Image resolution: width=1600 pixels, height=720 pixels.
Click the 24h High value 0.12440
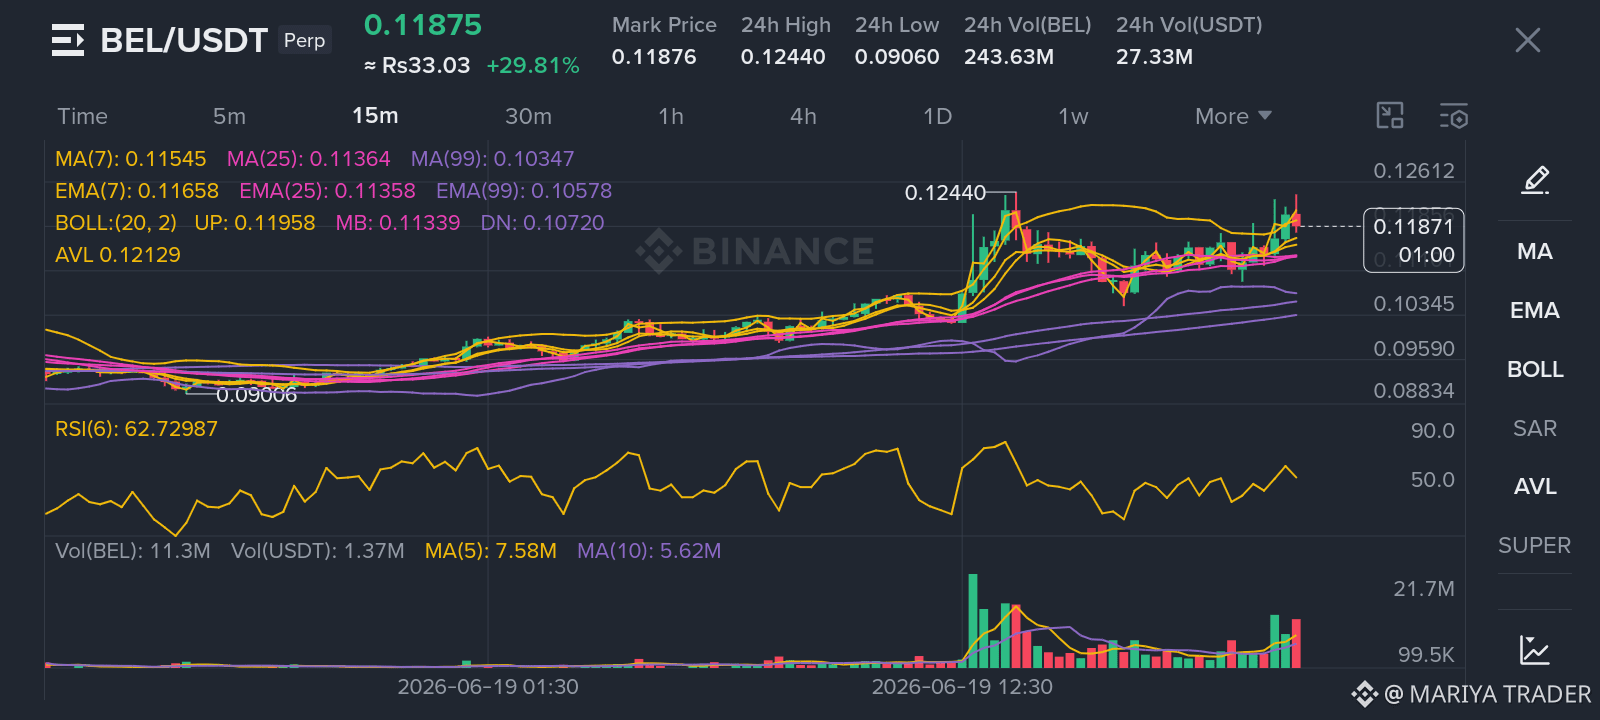click(x=783, y=57)
